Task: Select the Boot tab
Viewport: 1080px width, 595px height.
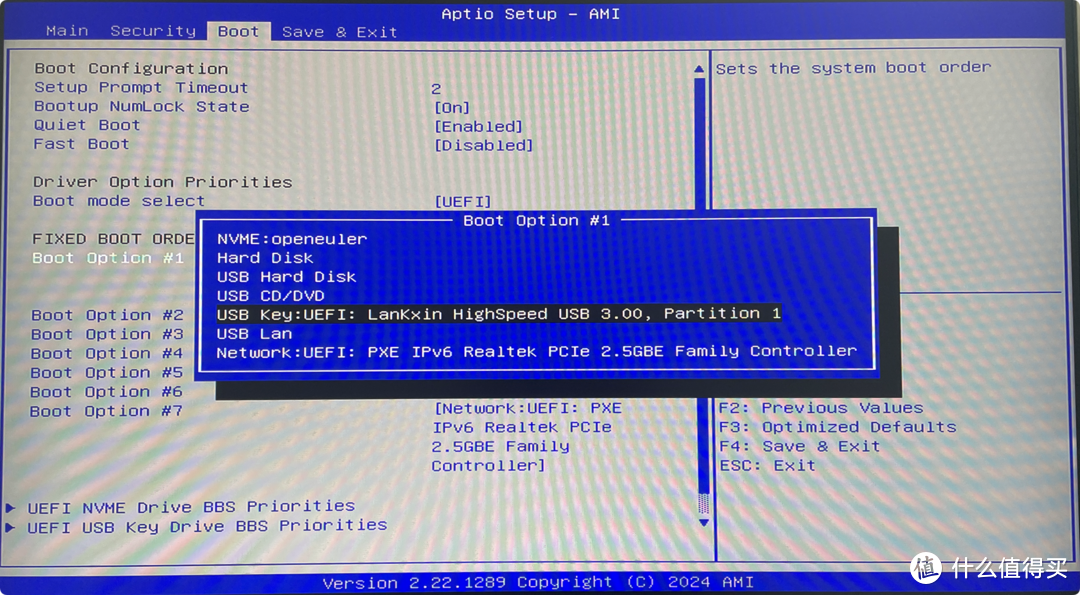Action: click(238, 32)
